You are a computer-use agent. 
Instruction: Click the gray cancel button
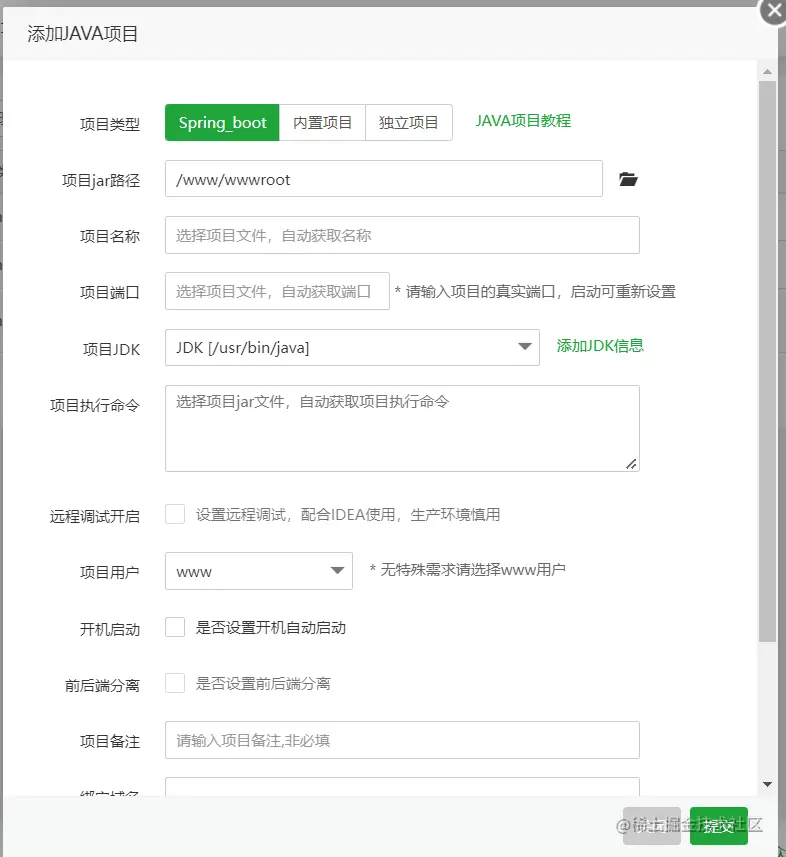[x=652, y=826]
